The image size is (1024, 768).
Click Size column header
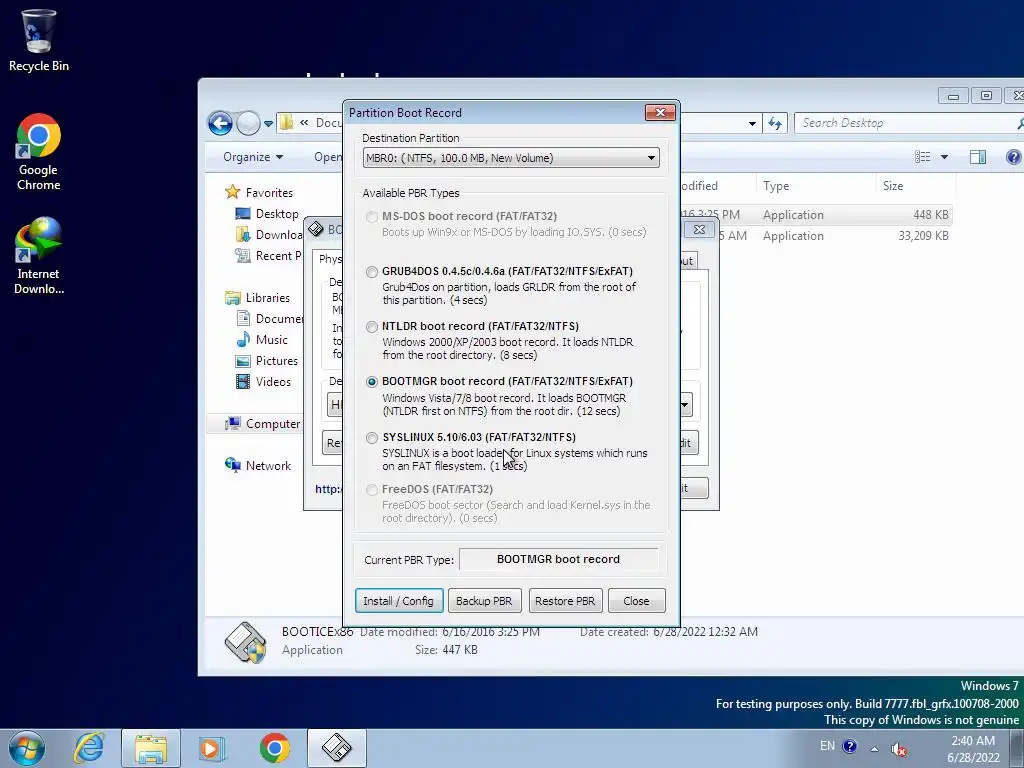pos(914,186)
